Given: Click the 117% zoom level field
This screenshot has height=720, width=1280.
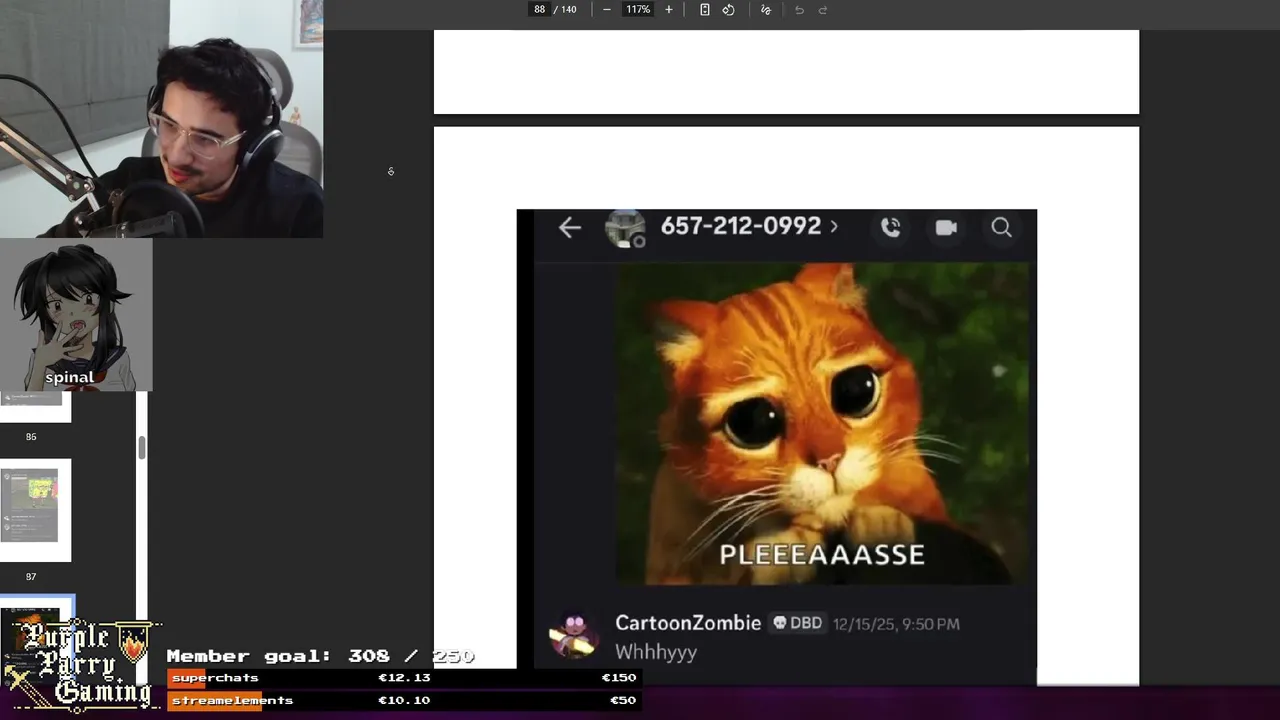Looking at the screenshot, I should (638, 9).
